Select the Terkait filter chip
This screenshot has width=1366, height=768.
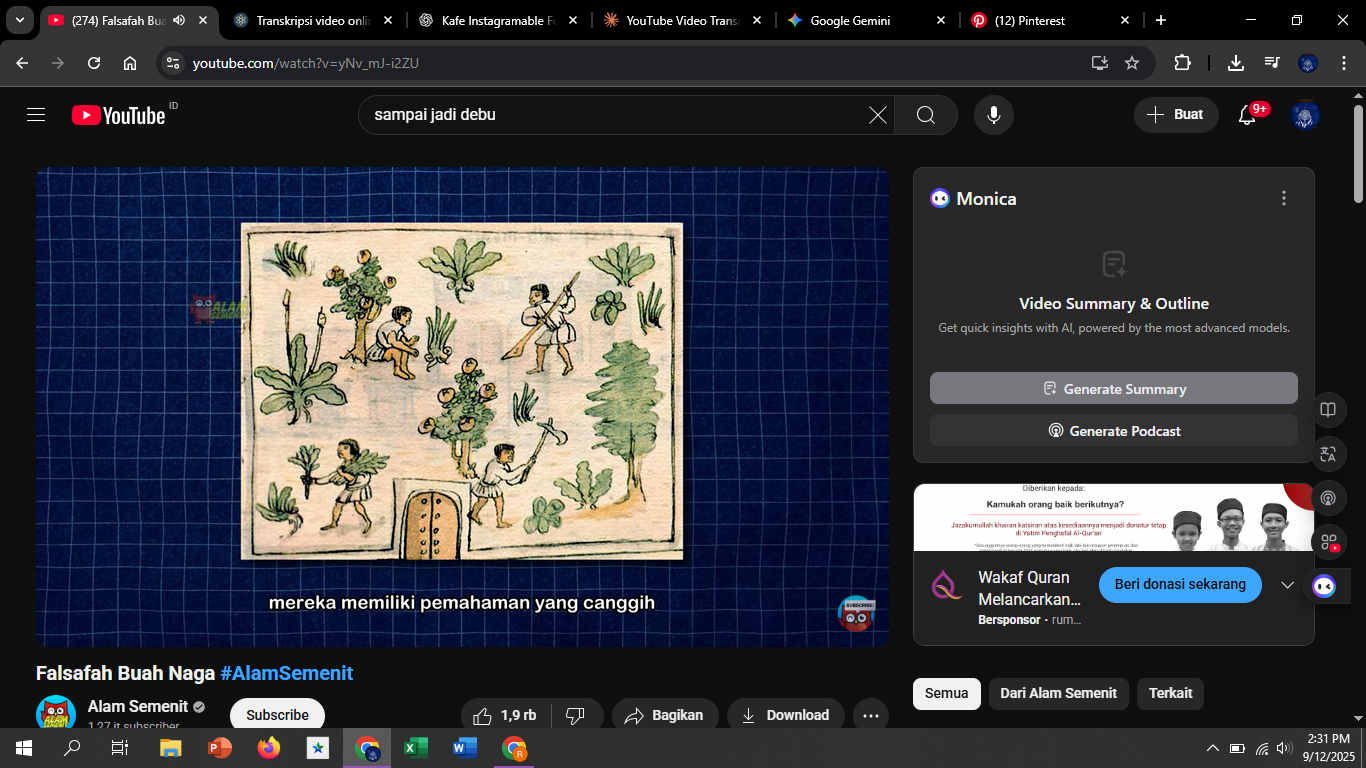click(1171, 693)
